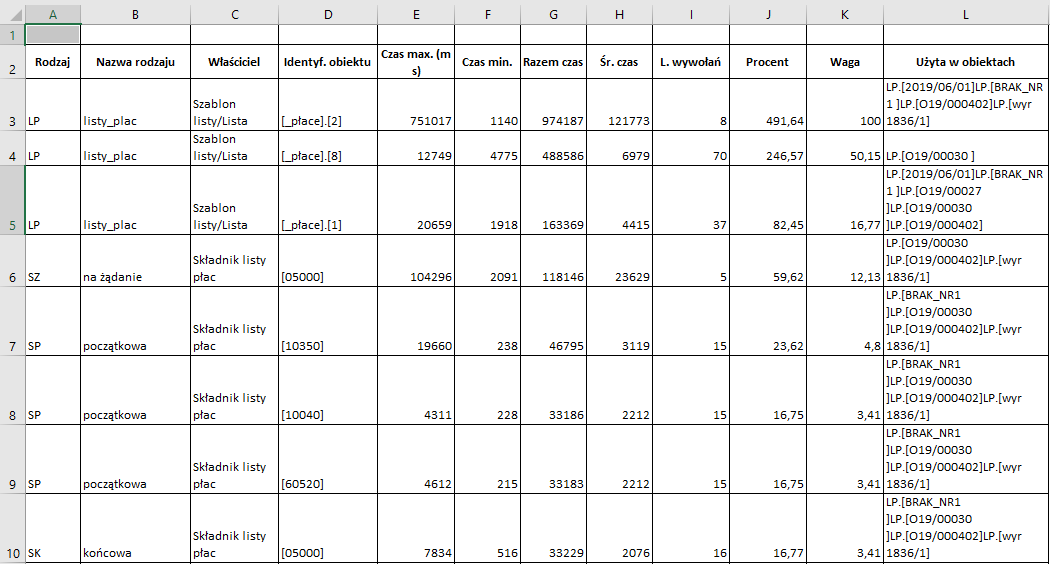1050x564 pixels.
Task: Click cell with value 46795
Action: pyautogui.click(x=553, y=321)
